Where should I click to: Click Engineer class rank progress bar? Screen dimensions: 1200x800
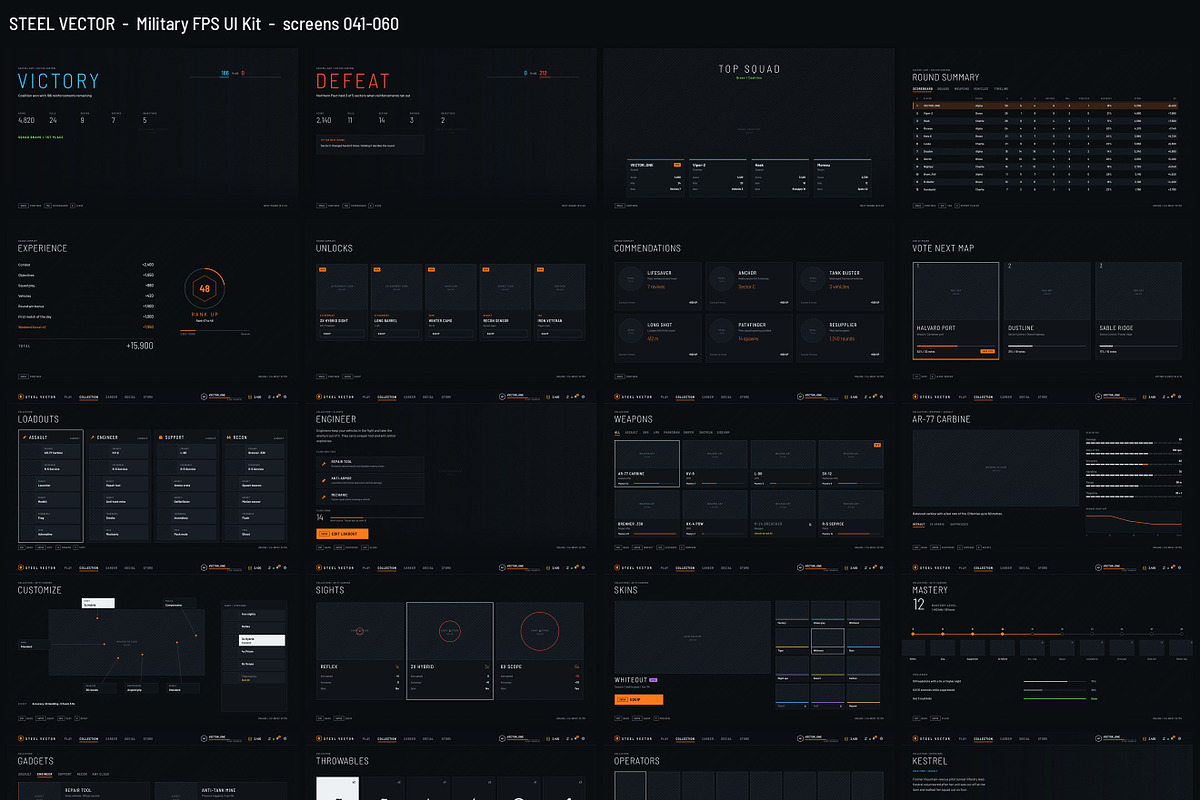(x=377, y=518)
